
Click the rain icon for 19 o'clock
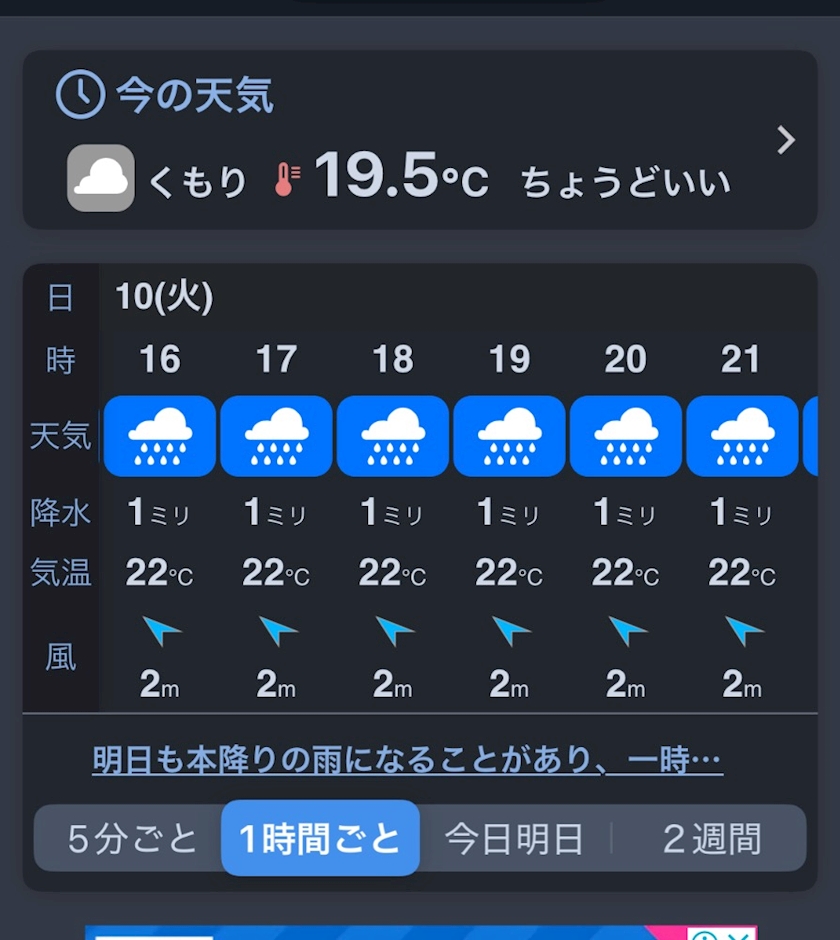click(509, 436)
